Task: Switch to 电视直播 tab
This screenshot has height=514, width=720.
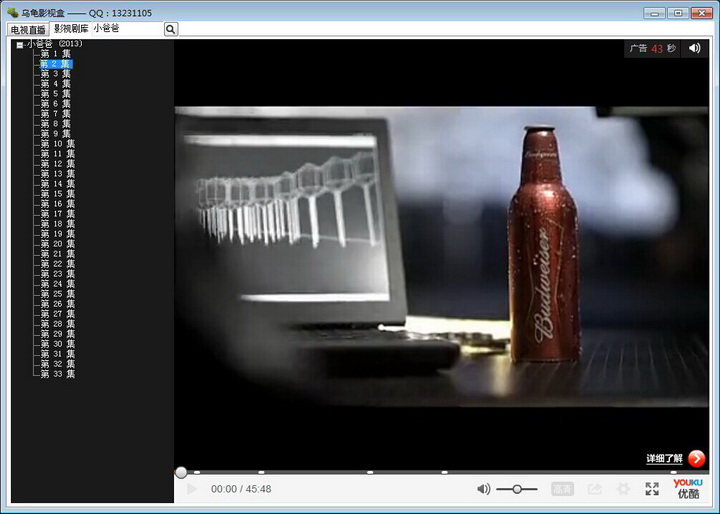Action: pyautogui.click(x=28, y=29)
